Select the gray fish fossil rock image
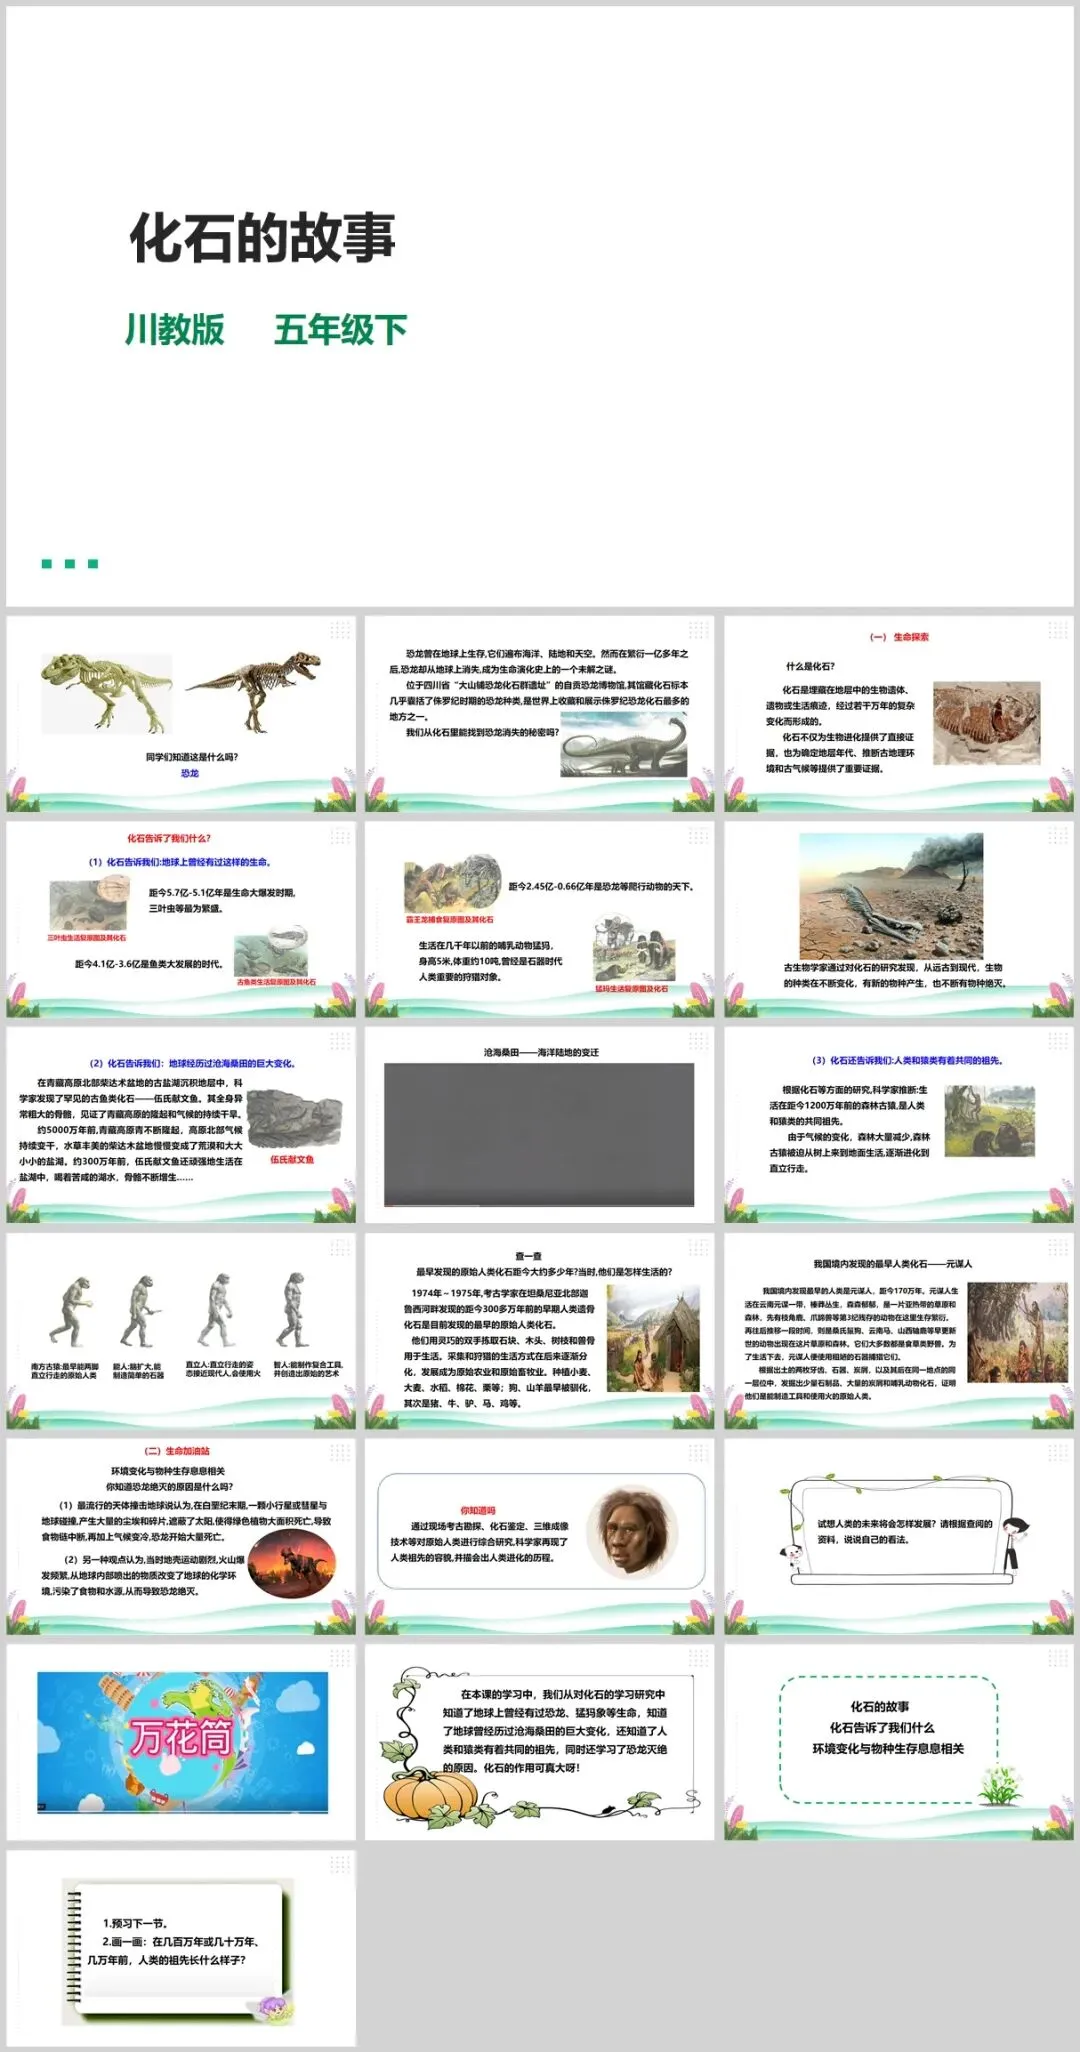Screen dimensions: 1080x2052 (x=295, y=1119)
